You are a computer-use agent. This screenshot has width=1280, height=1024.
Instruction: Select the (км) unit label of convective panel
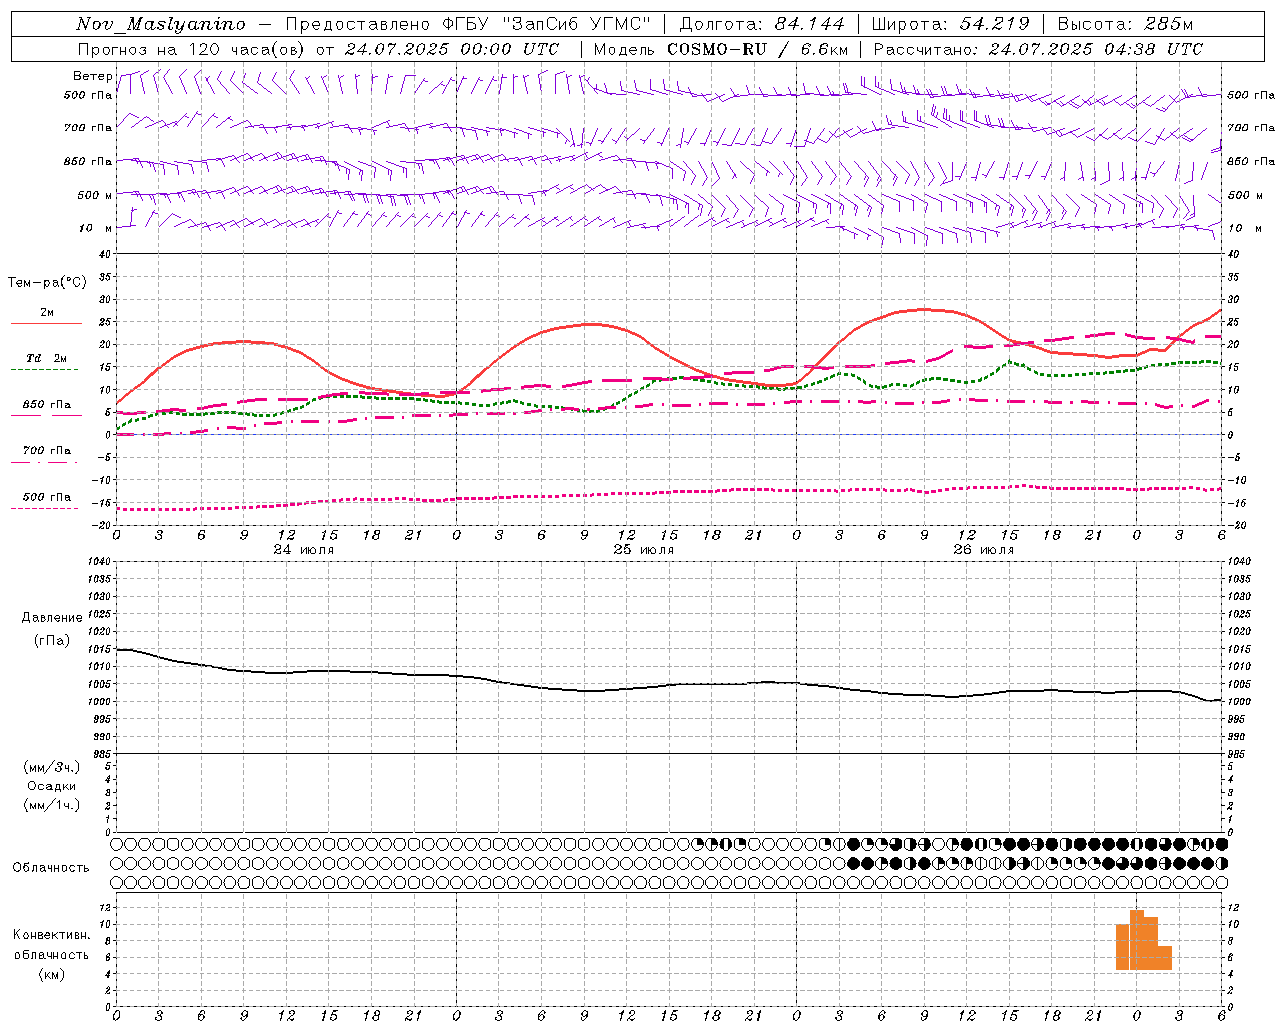click(x=51, y=974)
